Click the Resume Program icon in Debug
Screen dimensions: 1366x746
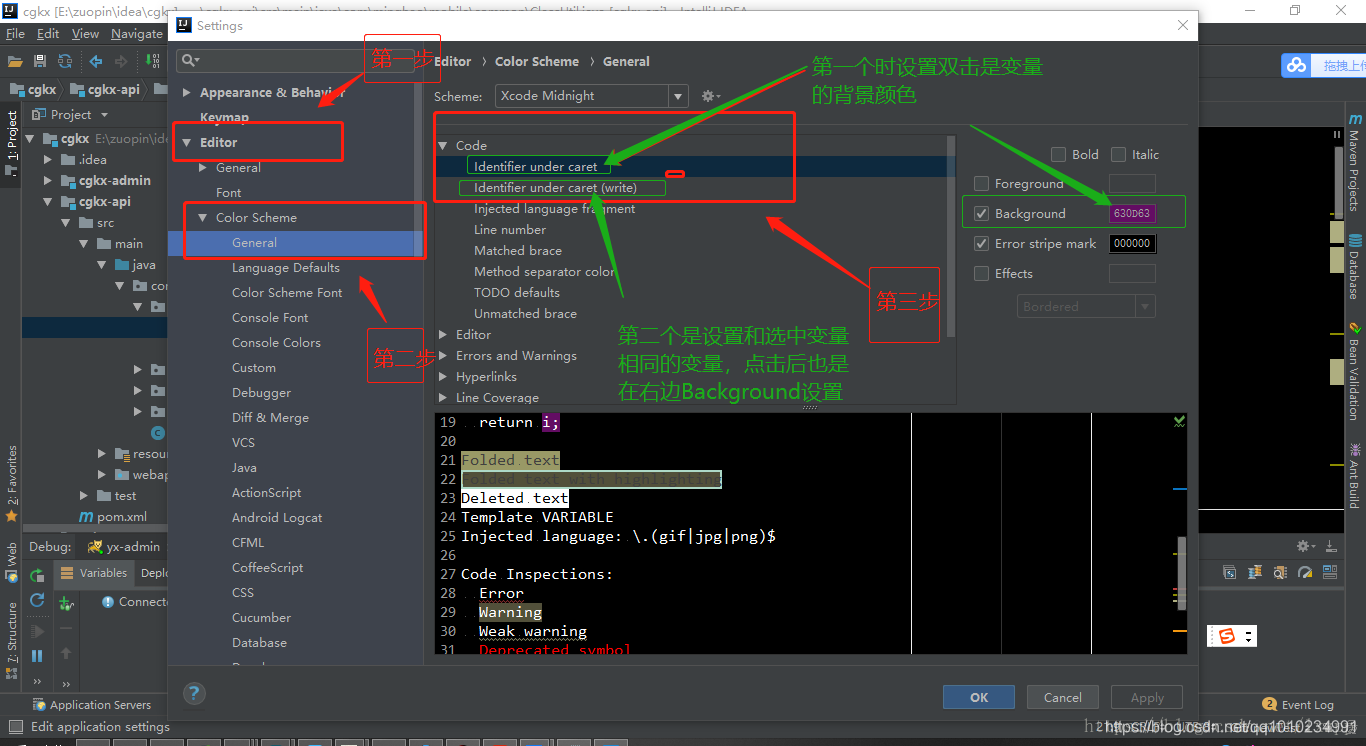pyautogui.click(x=37, y=631)
